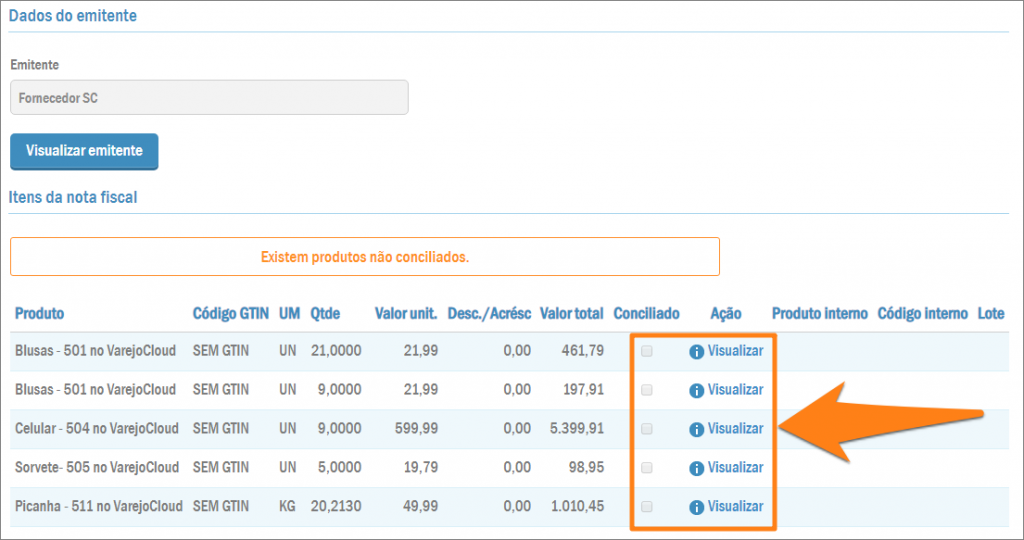The width and height of the screenshot is (1024, 540).
Task: Tick the Conciliado checkbox for Sorvete- 505
Action: (647, 468)
